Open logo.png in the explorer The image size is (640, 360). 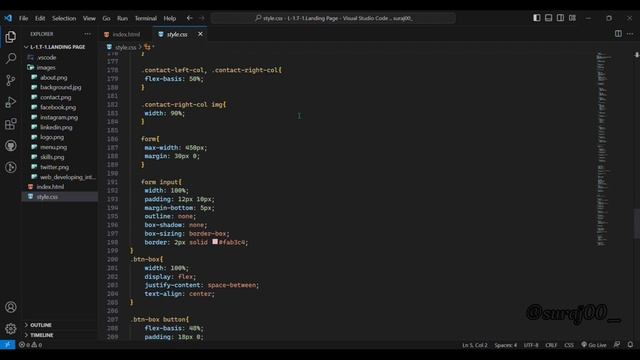52,137
